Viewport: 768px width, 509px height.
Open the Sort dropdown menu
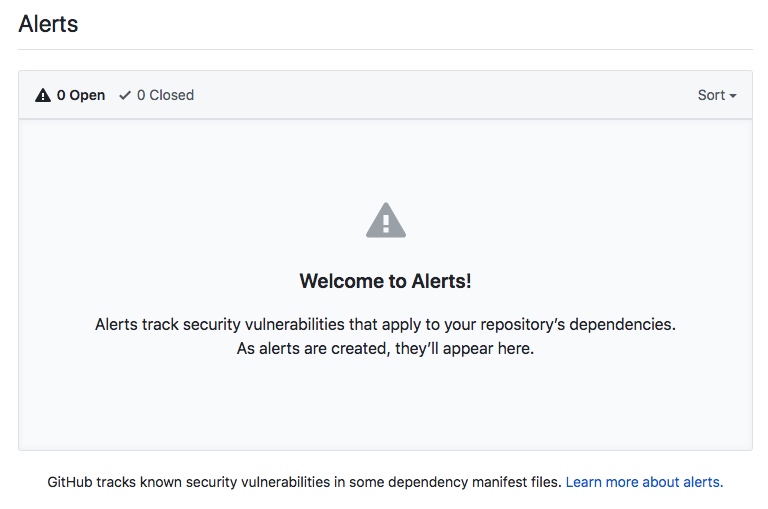pyautogui.click(x=717, y=95)
